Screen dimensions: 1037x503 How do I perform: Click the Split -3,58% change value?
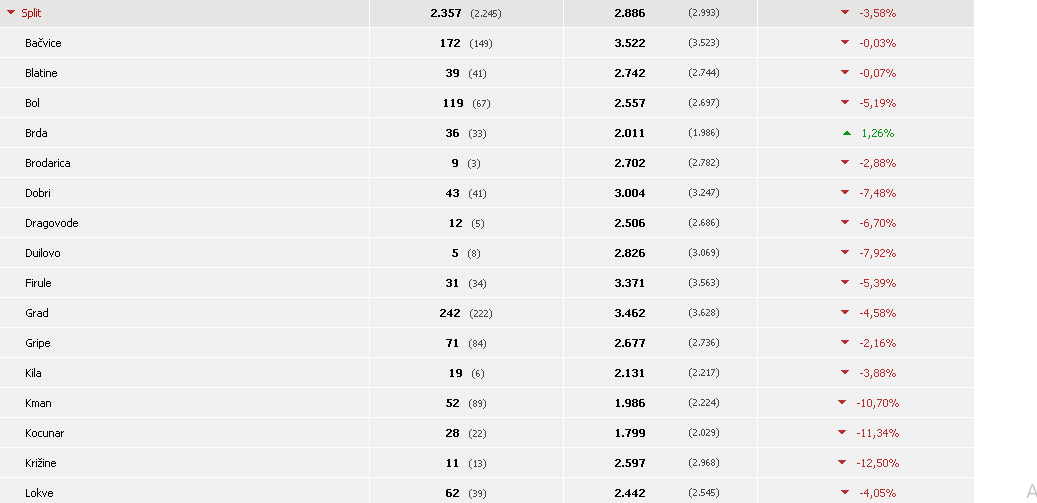(x=878, y=13)
